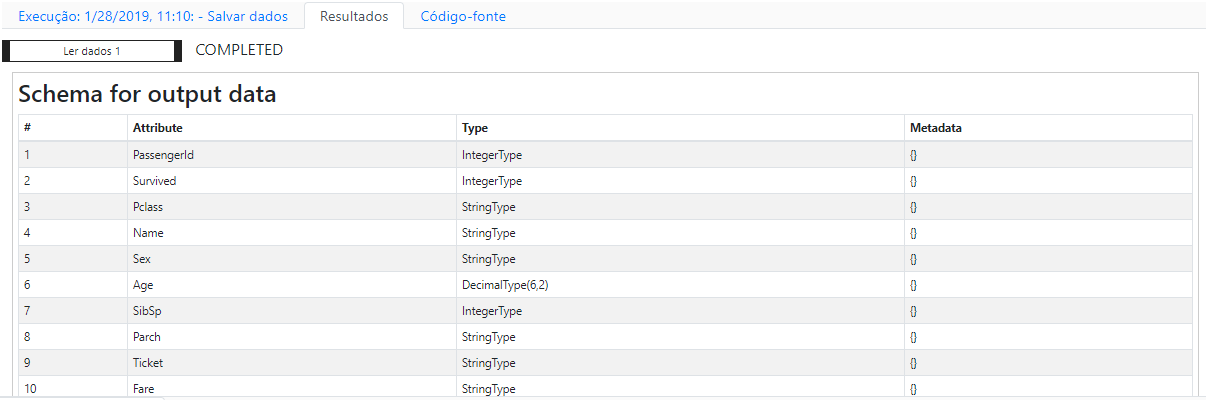Image resolution: width=1206 pixels, height=400 pixels.
Task: Click the COMPLETED status label
Action: pos(239,50)
